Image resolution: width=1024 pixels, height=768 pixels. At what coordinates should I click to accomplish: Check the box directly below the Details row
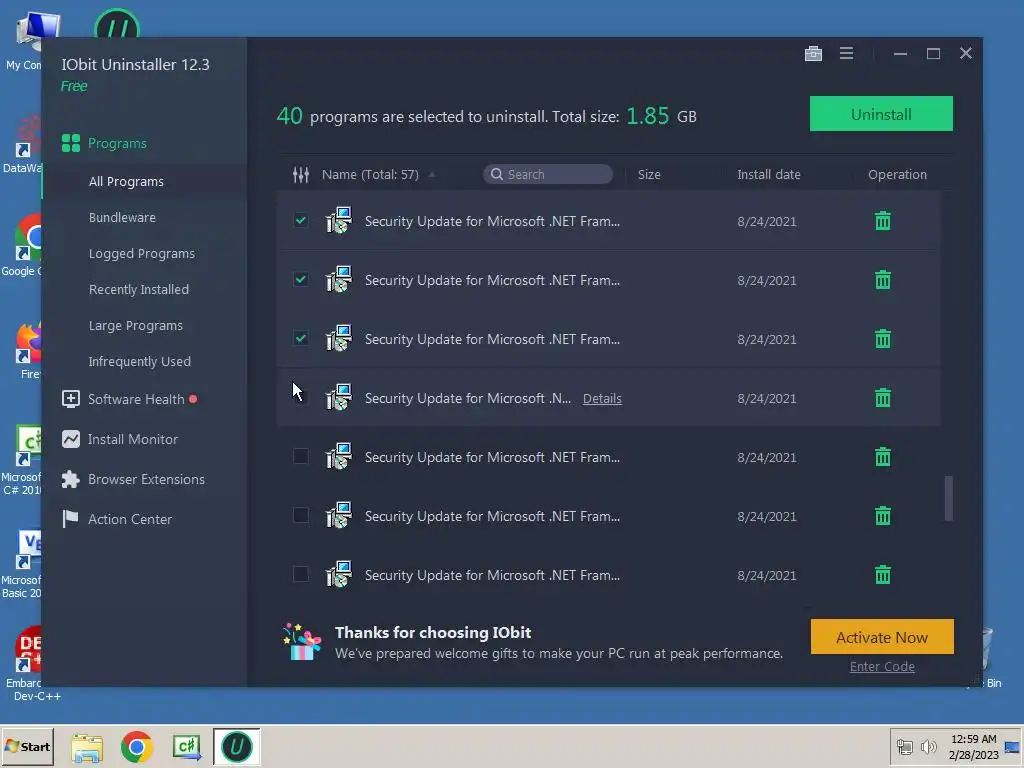[x=300, y=456]
